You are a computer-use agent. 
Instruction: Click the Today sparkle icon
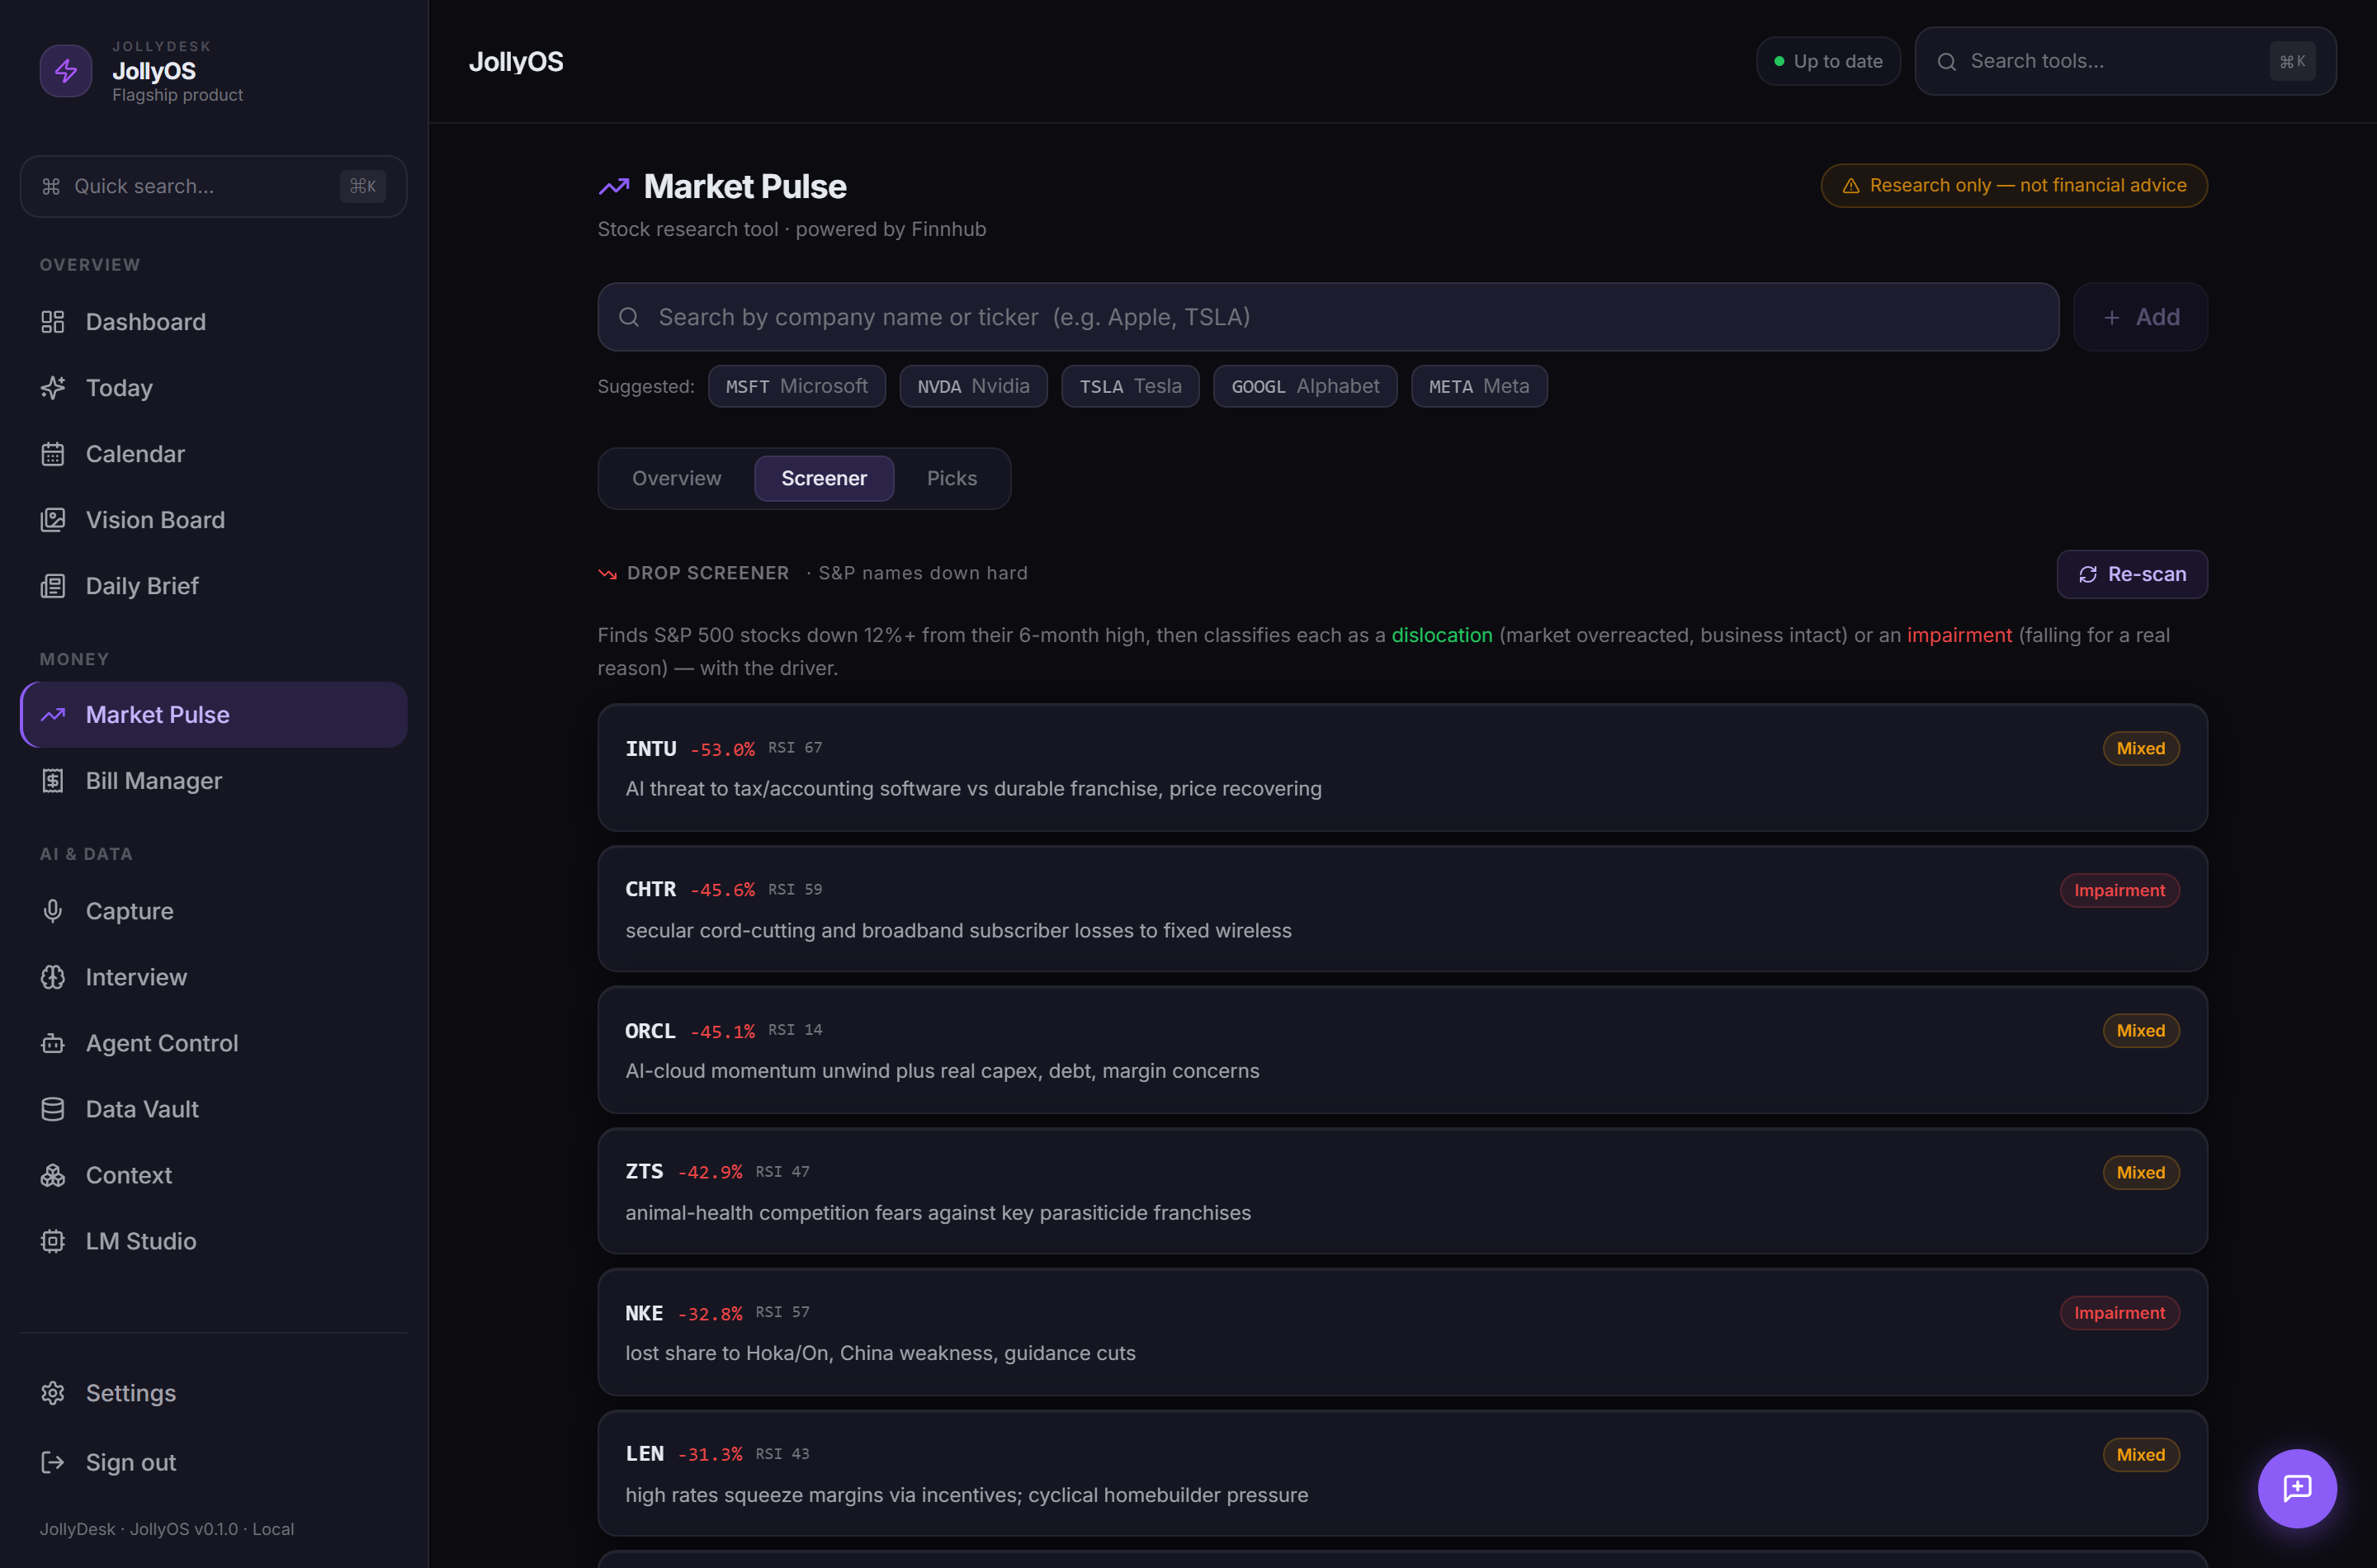coord(53,388)
